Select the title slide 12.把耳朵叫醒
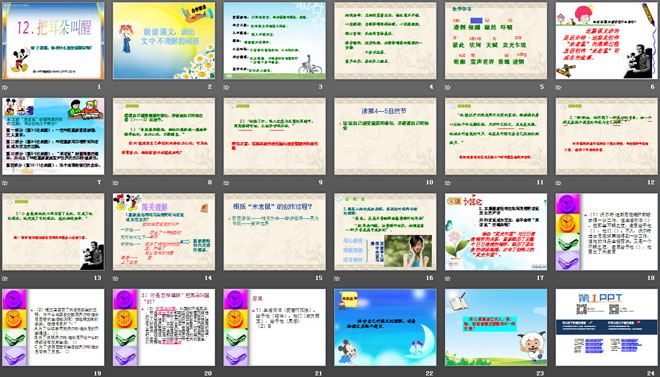660x377 pixels. coord(53,40)
